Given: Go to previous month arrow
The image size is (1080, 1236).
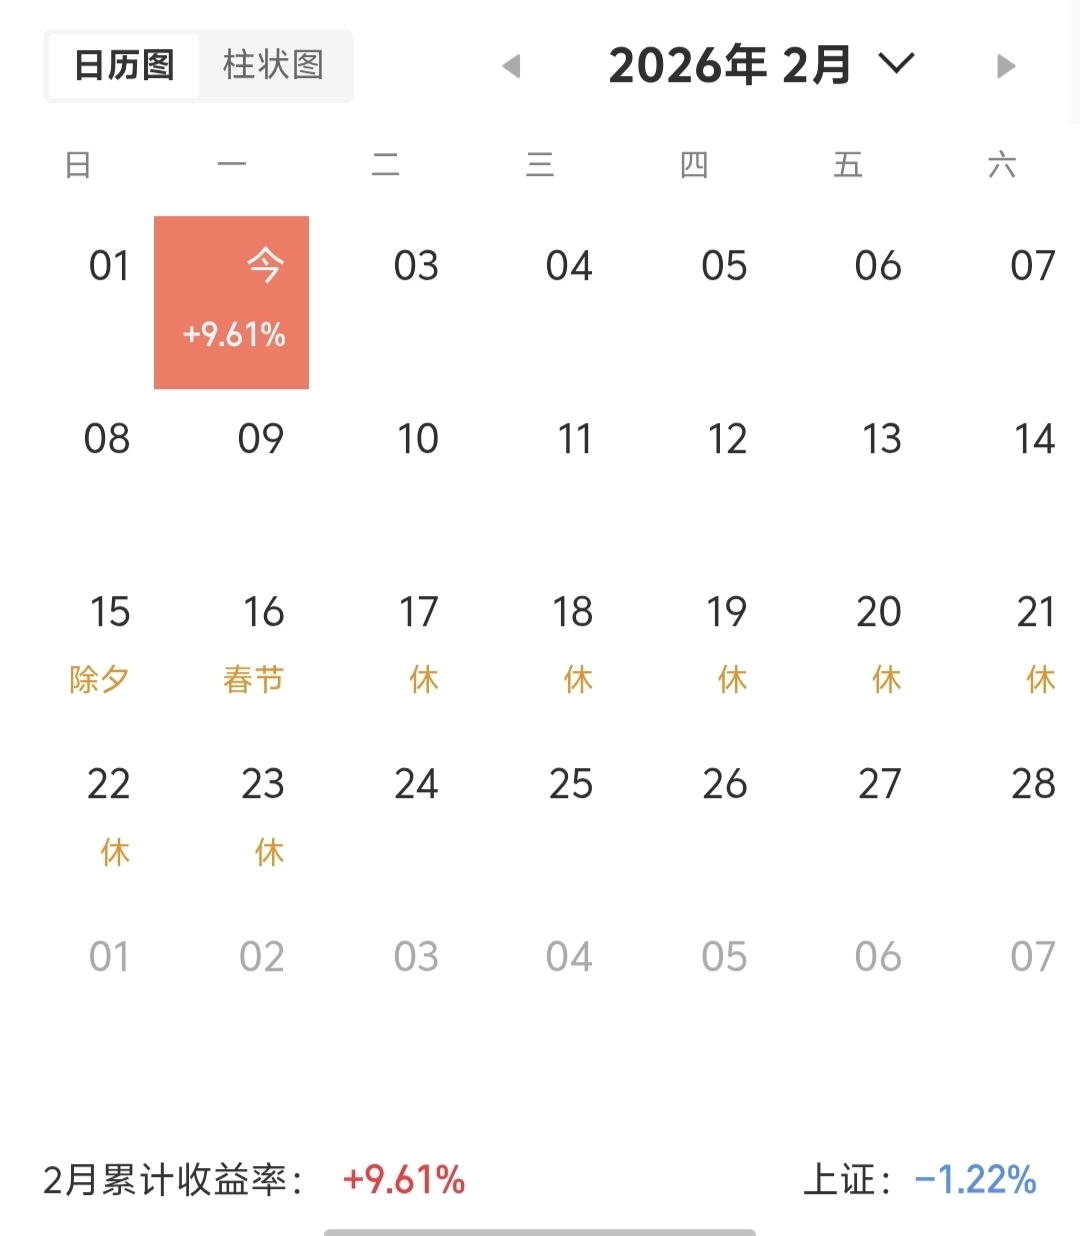Looking at the screenshot, I should point(512,67).
